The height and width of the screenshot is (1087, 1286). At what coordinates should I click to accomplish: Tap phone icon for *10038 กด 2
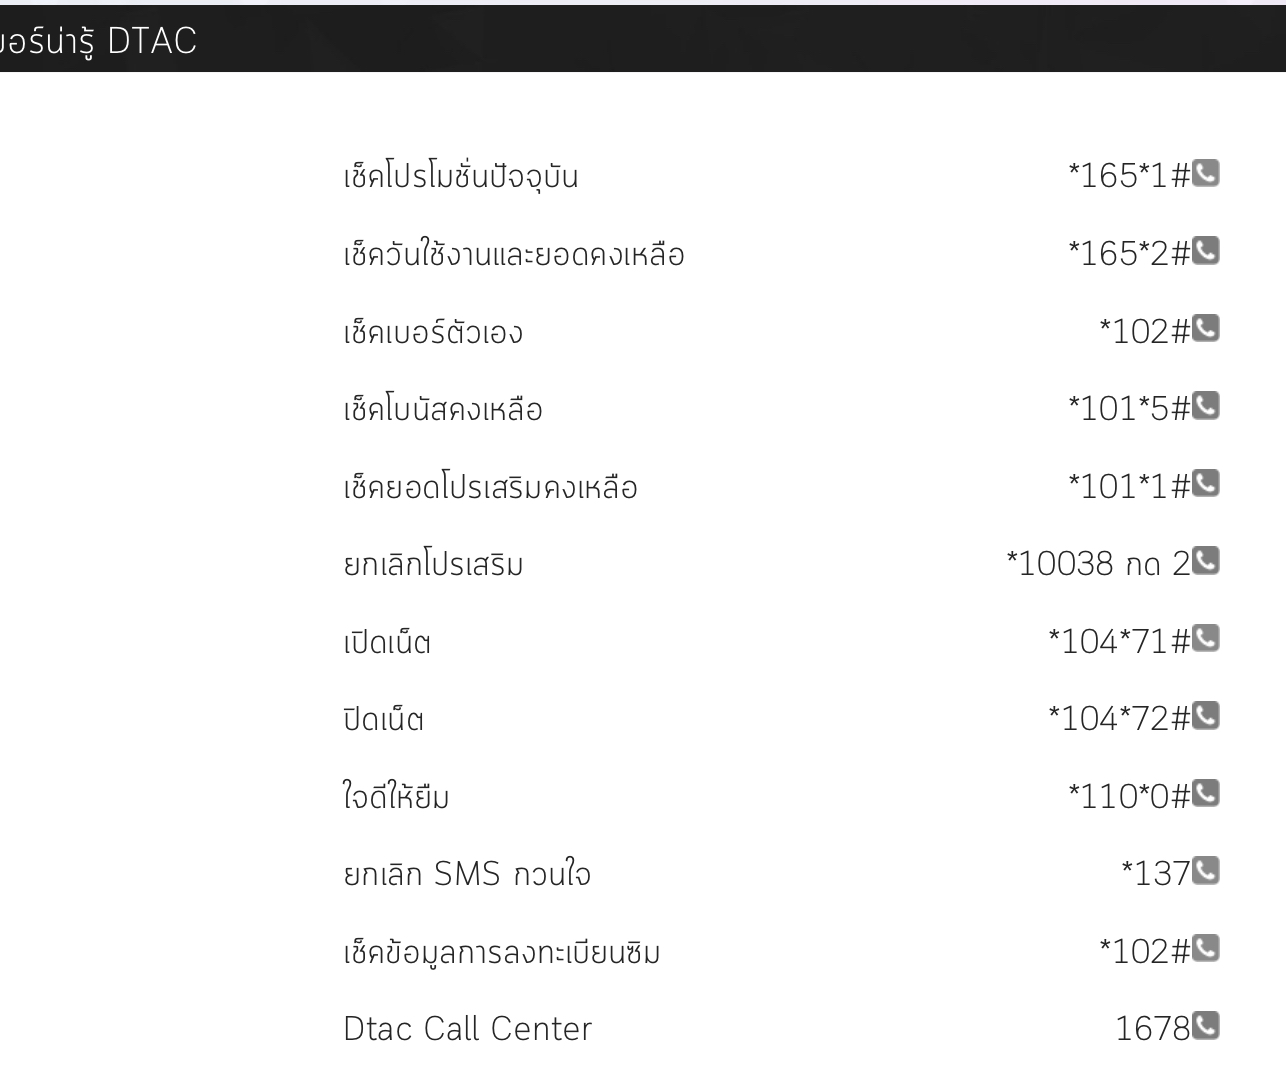tap(1206, 561)
